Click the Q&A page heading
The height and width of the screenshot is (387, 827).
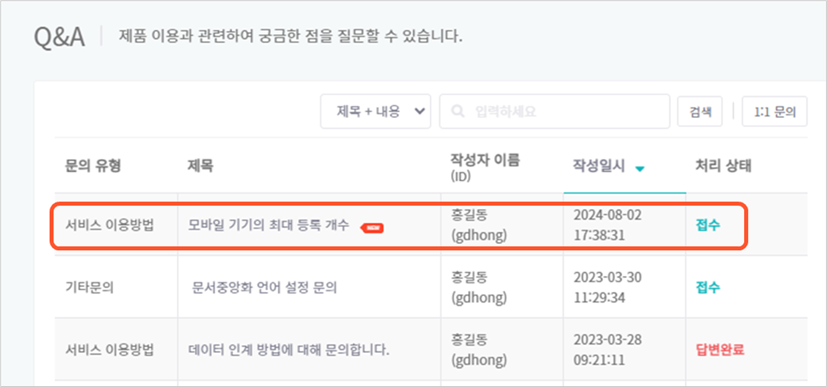[x=59, y=37]
